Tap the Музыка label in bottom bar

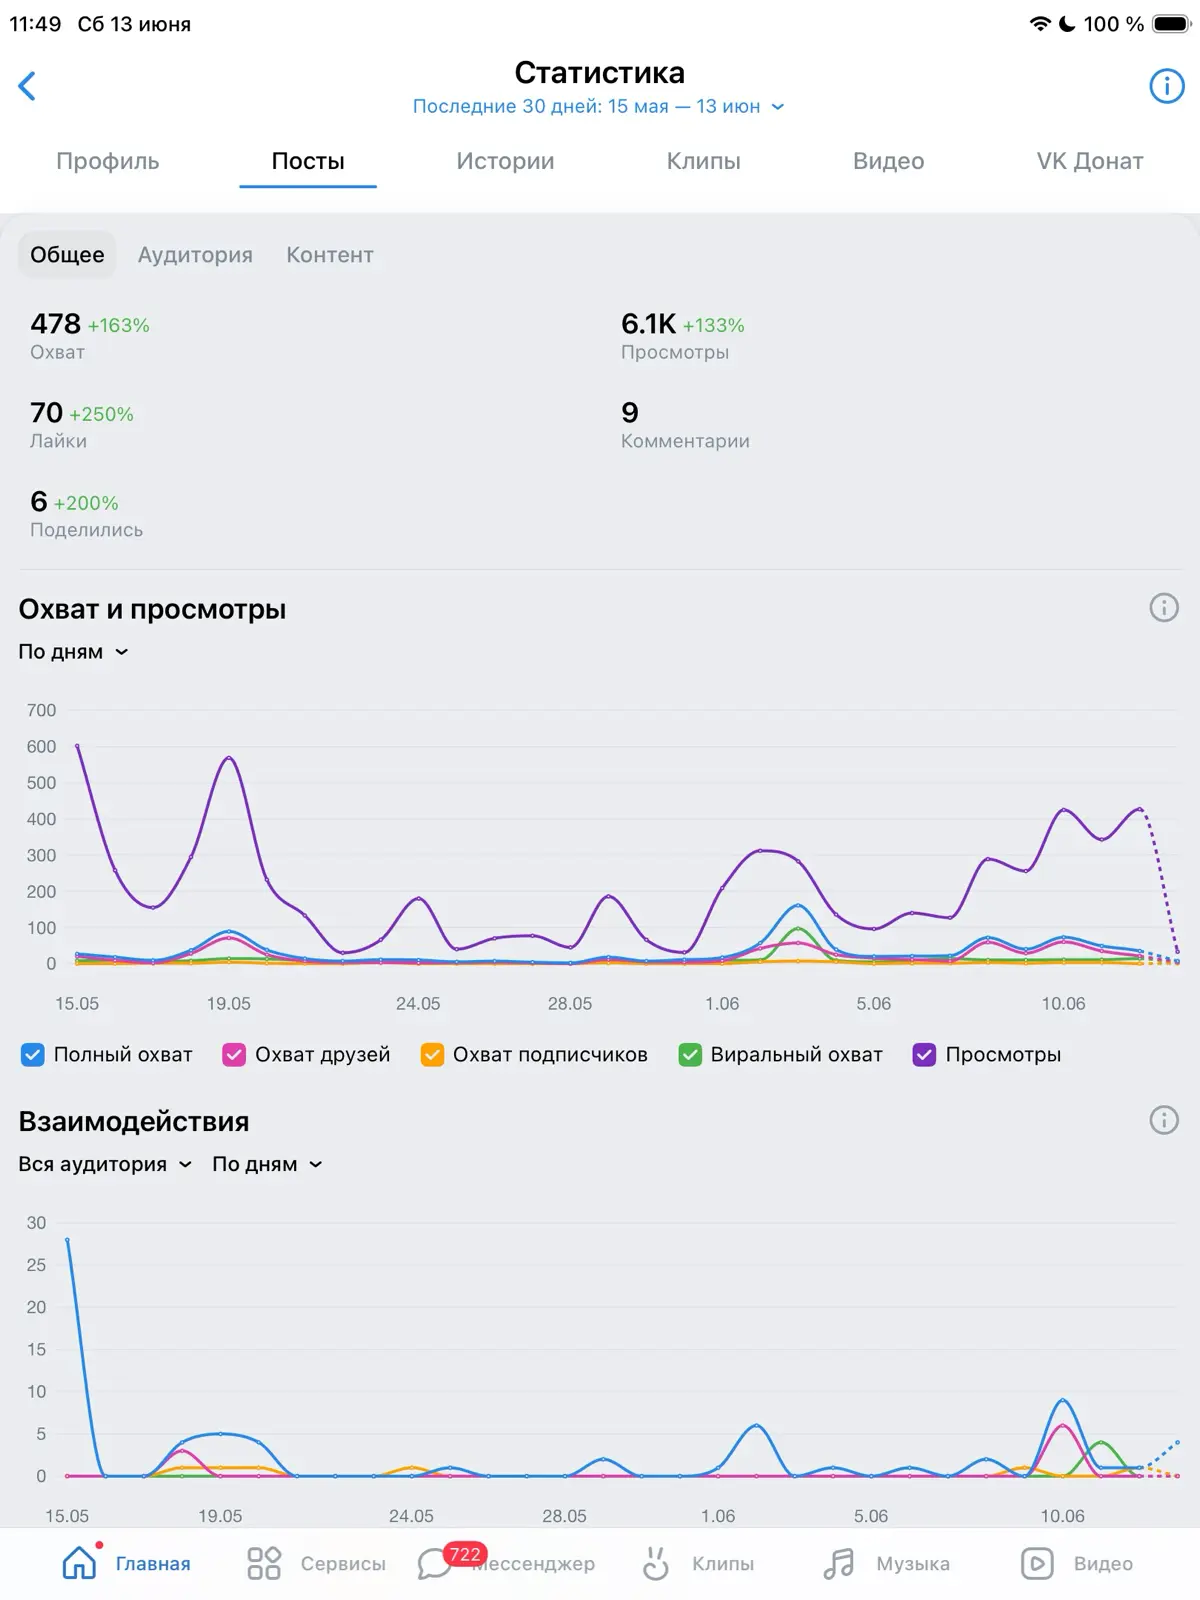pyautogui.click(x=913, y=1563)
